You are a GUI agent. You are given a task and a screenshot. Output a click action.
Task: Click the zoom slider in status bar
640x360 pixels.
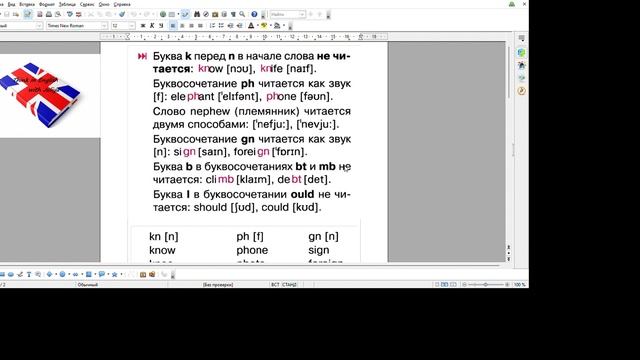[486, 284]
